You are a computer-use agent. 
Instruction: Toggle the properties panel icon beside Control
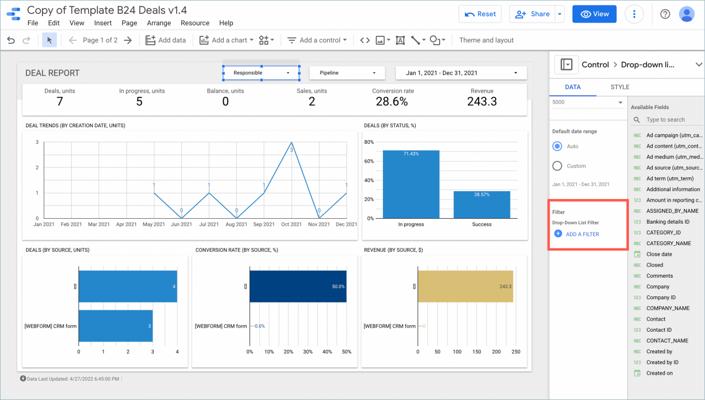(566, 65)
